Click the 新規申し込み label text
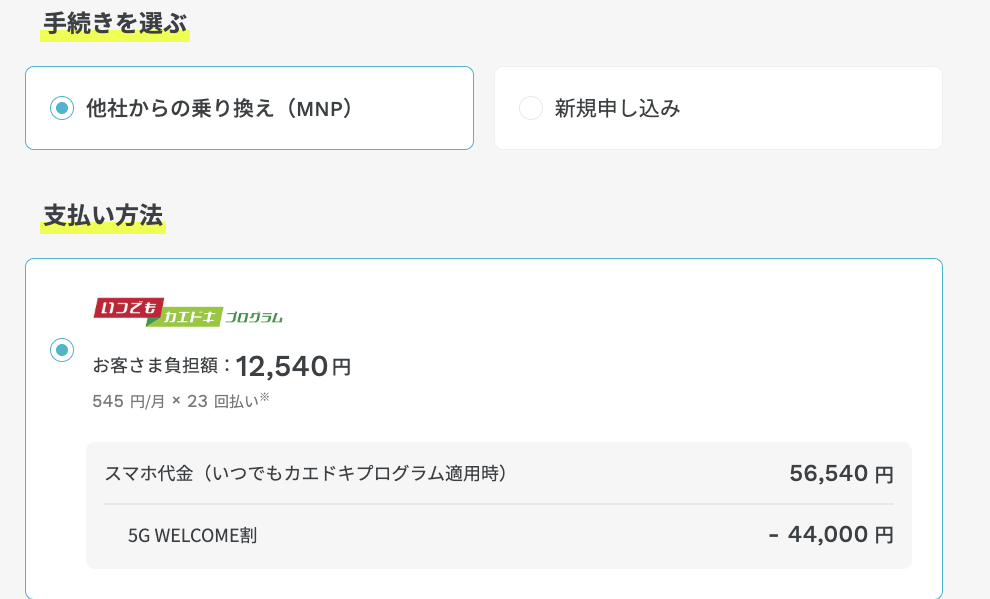This screenshot has width=990, height=599. [x=617, y=108]
